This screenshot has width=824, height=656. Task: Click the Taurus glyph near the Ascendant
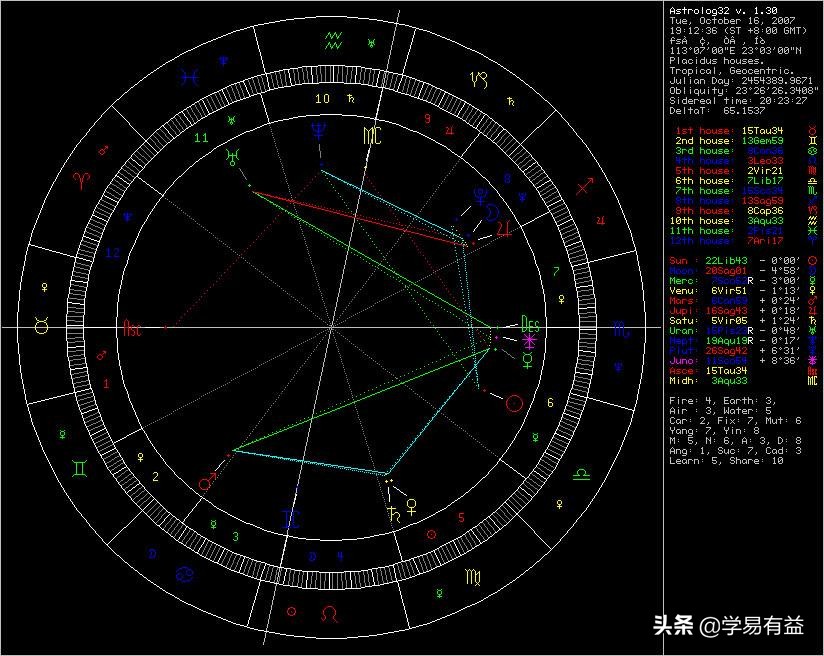tap(41, 325)
